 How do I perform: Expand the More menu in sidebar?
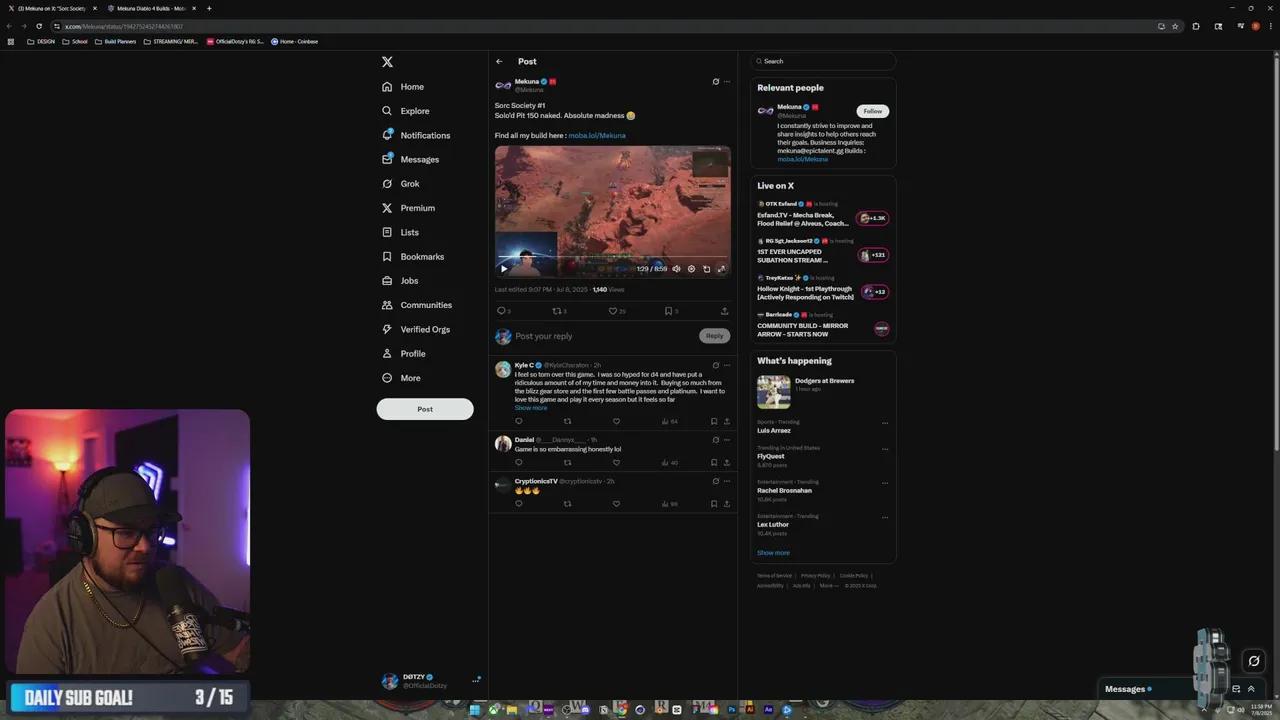[401, 378]
